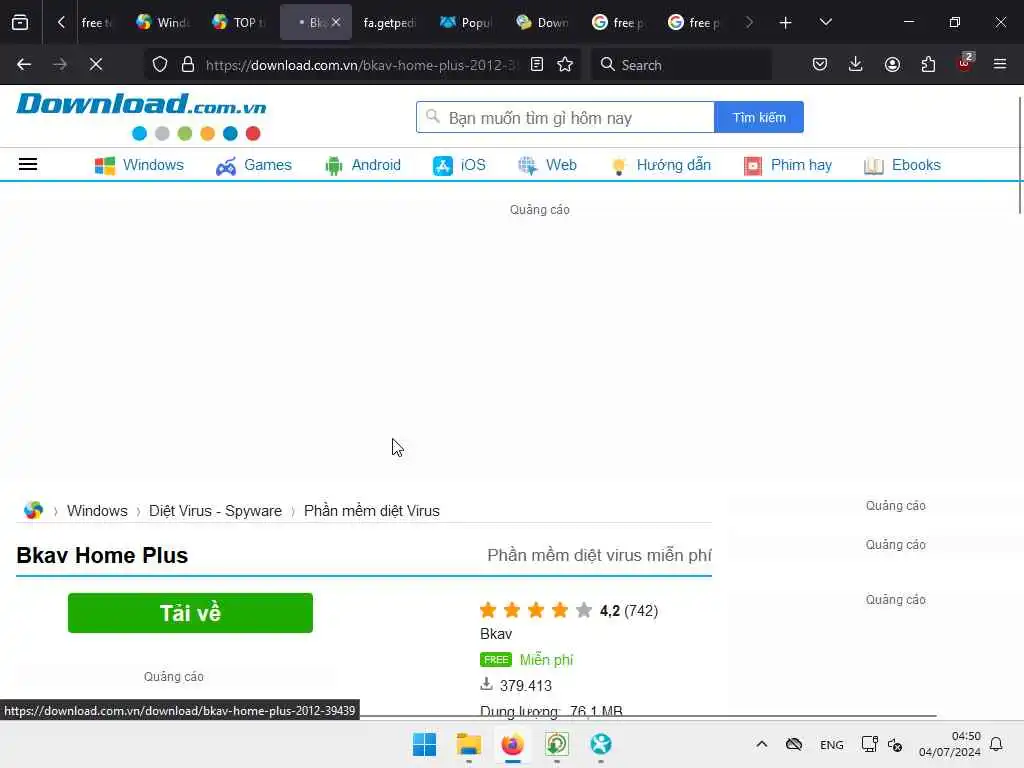Bookmark this page with the star icon
Image resolution: width=1024 pixels, height=768 pixels.
[565, 65]
